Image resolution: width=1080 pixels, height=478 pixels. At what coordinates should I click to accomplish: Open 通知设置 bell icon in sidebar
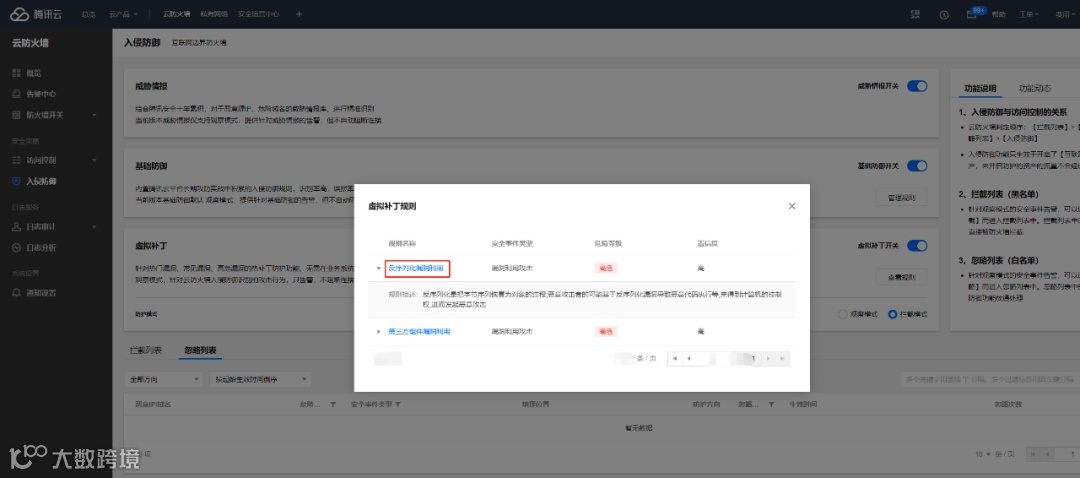[x=17, y=293]
